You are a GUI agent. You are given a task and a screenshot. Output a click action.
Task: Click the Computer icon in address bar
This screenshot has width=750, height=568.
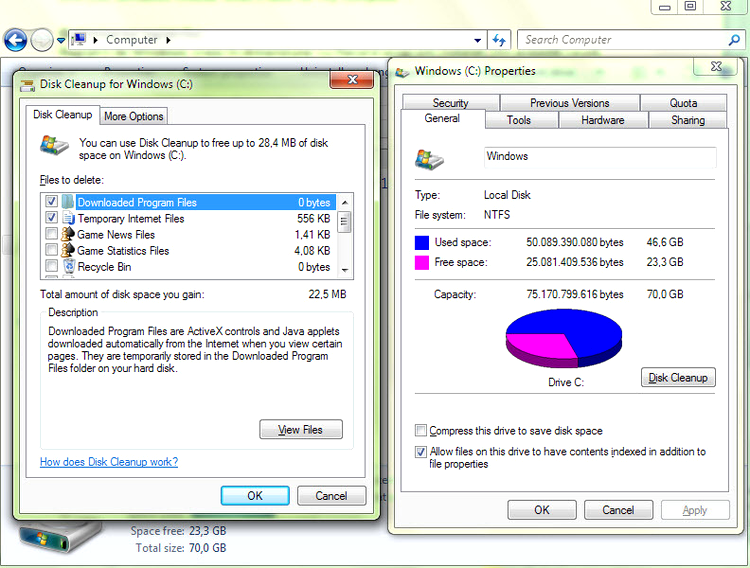(x=79, y=40)
